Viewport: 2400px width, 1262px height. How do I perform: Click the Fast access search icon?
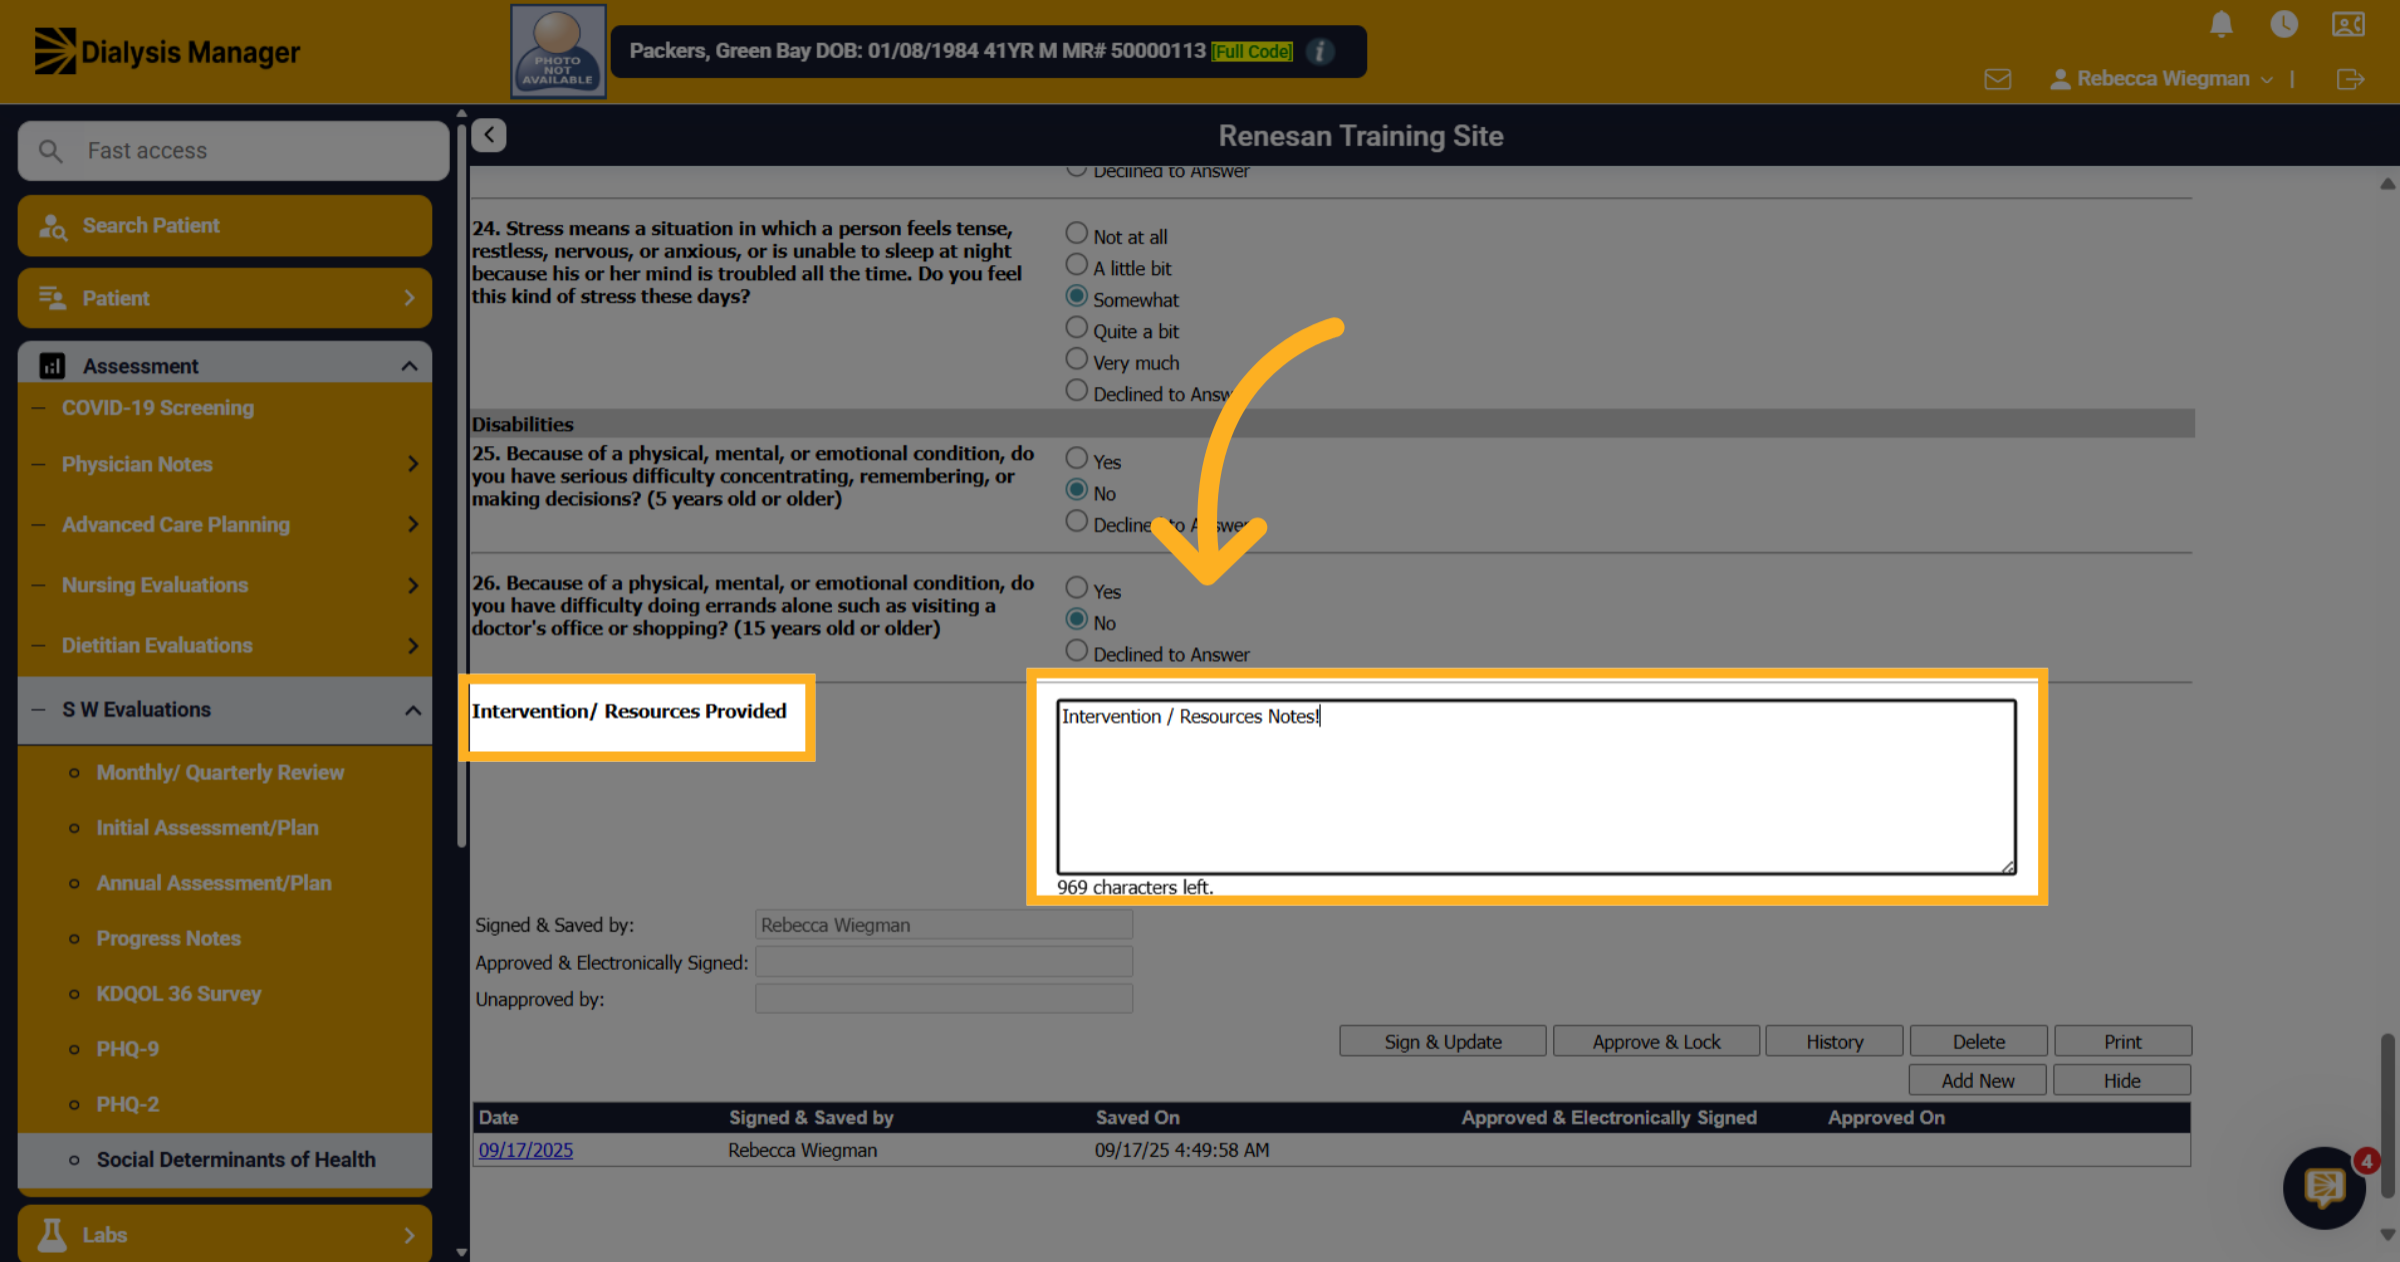coord(50,151)
